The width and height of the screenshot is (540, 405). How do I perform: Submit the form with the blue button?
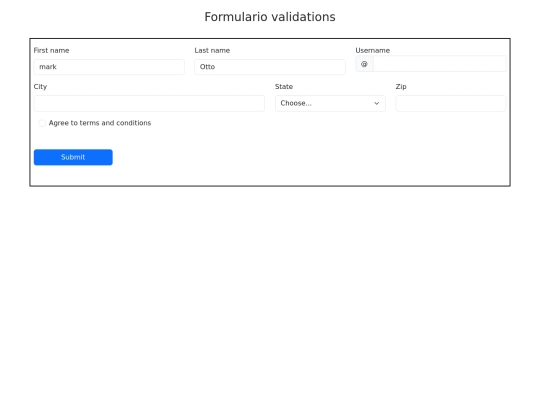click(73, 157)
